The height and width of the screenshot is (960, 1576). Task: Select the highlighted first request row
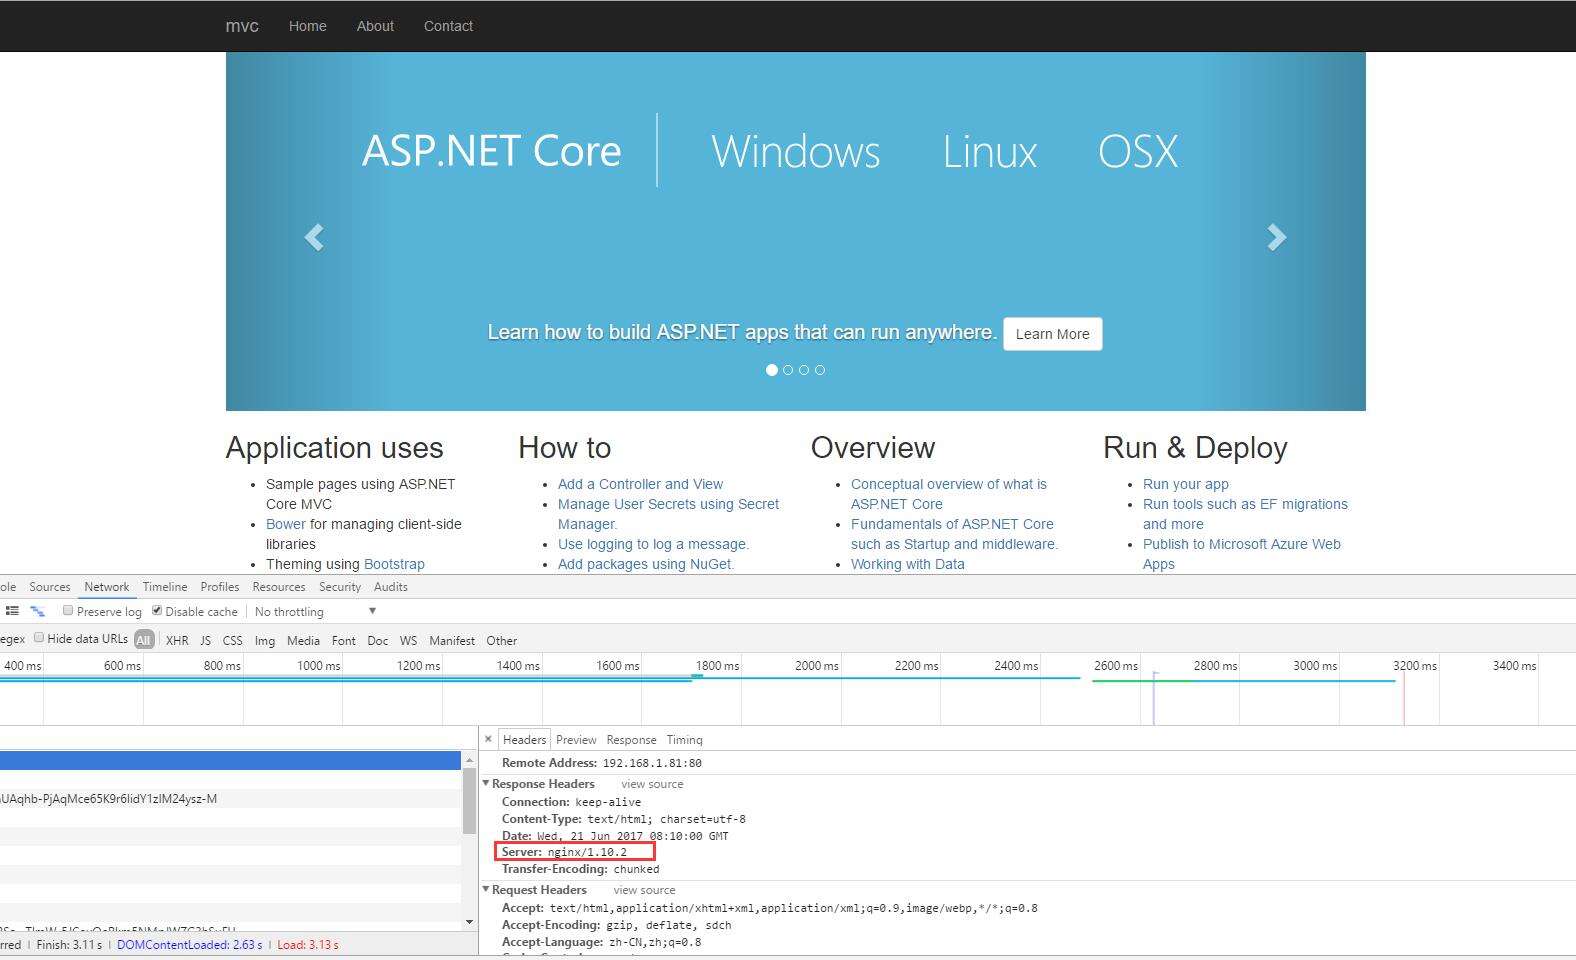coord(230,761)
